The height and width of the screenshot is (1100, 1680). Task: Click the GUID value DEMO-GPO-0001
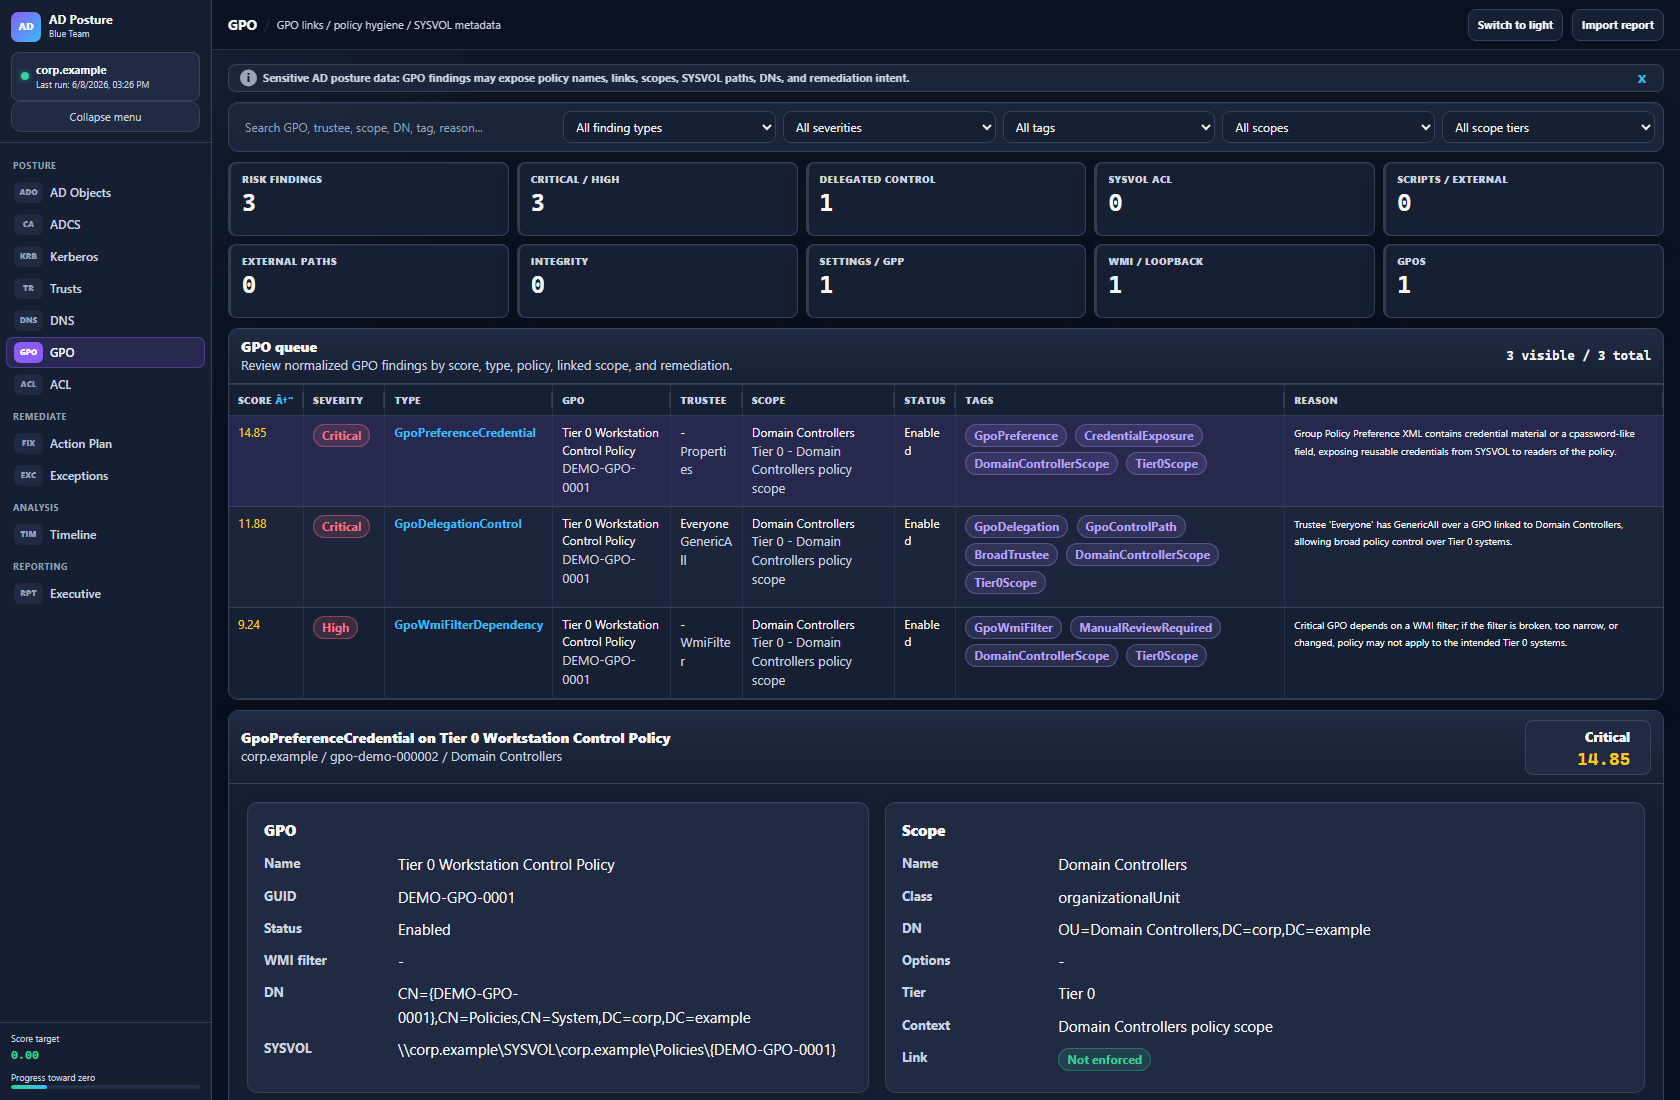[456, 897]
